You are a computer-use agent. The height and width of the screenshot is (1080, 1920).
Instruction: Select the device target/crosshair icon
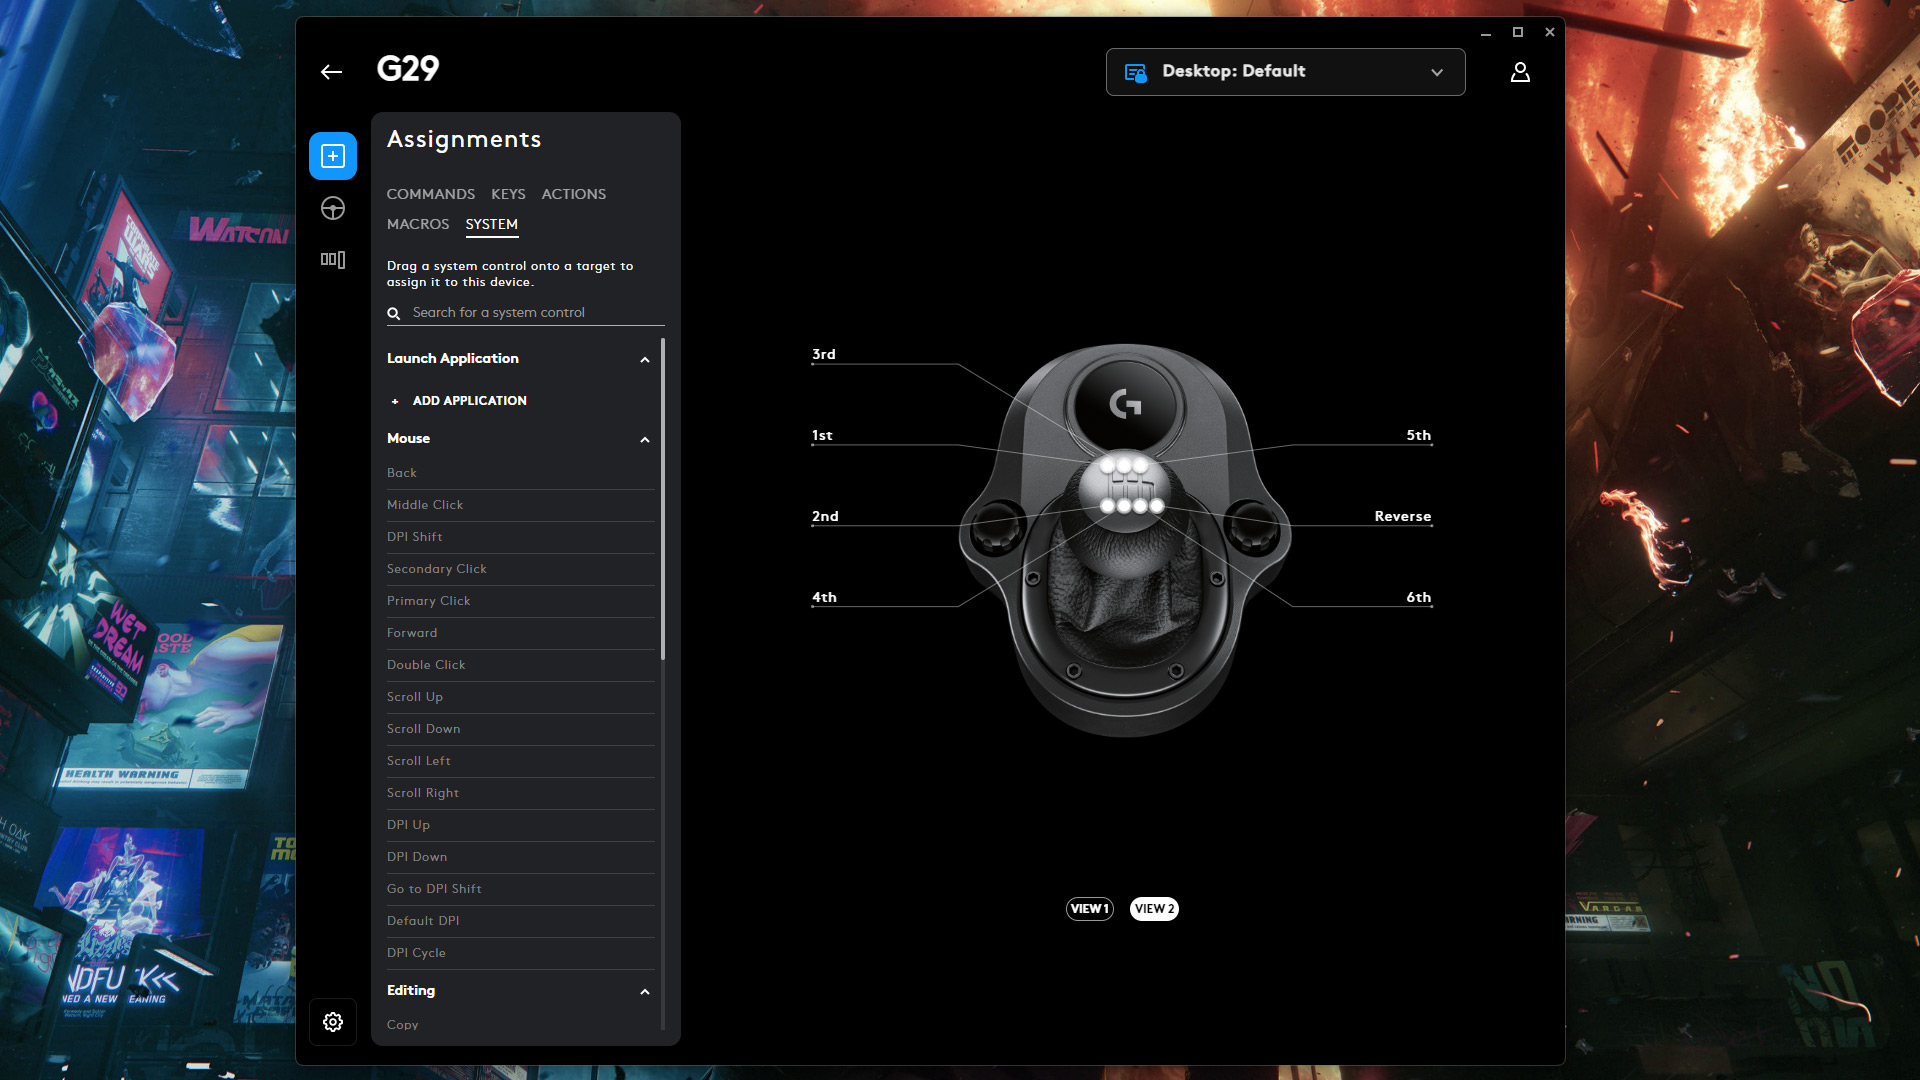[332, 207]
